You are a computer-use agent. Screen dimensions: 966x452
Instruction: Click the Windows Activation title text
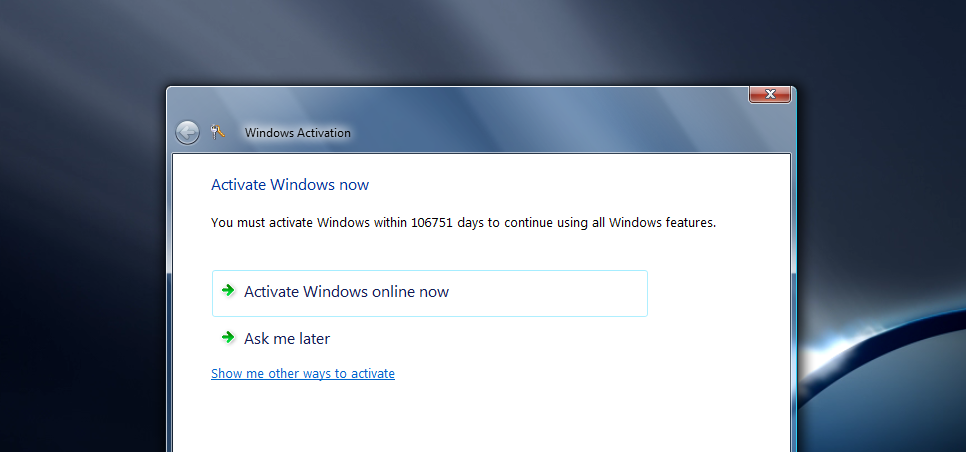[x=298, y=133]
